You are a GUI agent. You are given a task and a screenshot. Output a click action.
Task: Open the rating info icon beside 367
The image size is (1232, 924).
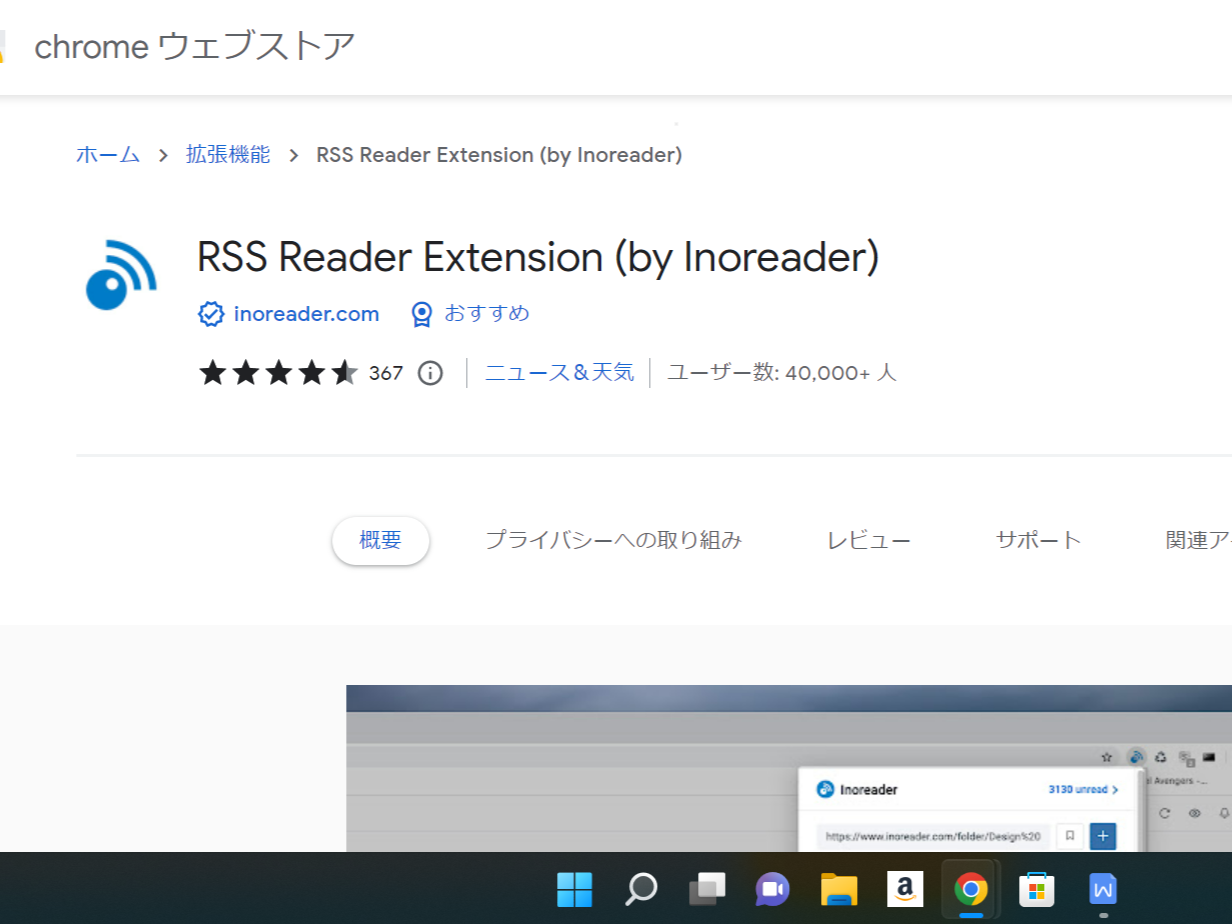(430, 373)
